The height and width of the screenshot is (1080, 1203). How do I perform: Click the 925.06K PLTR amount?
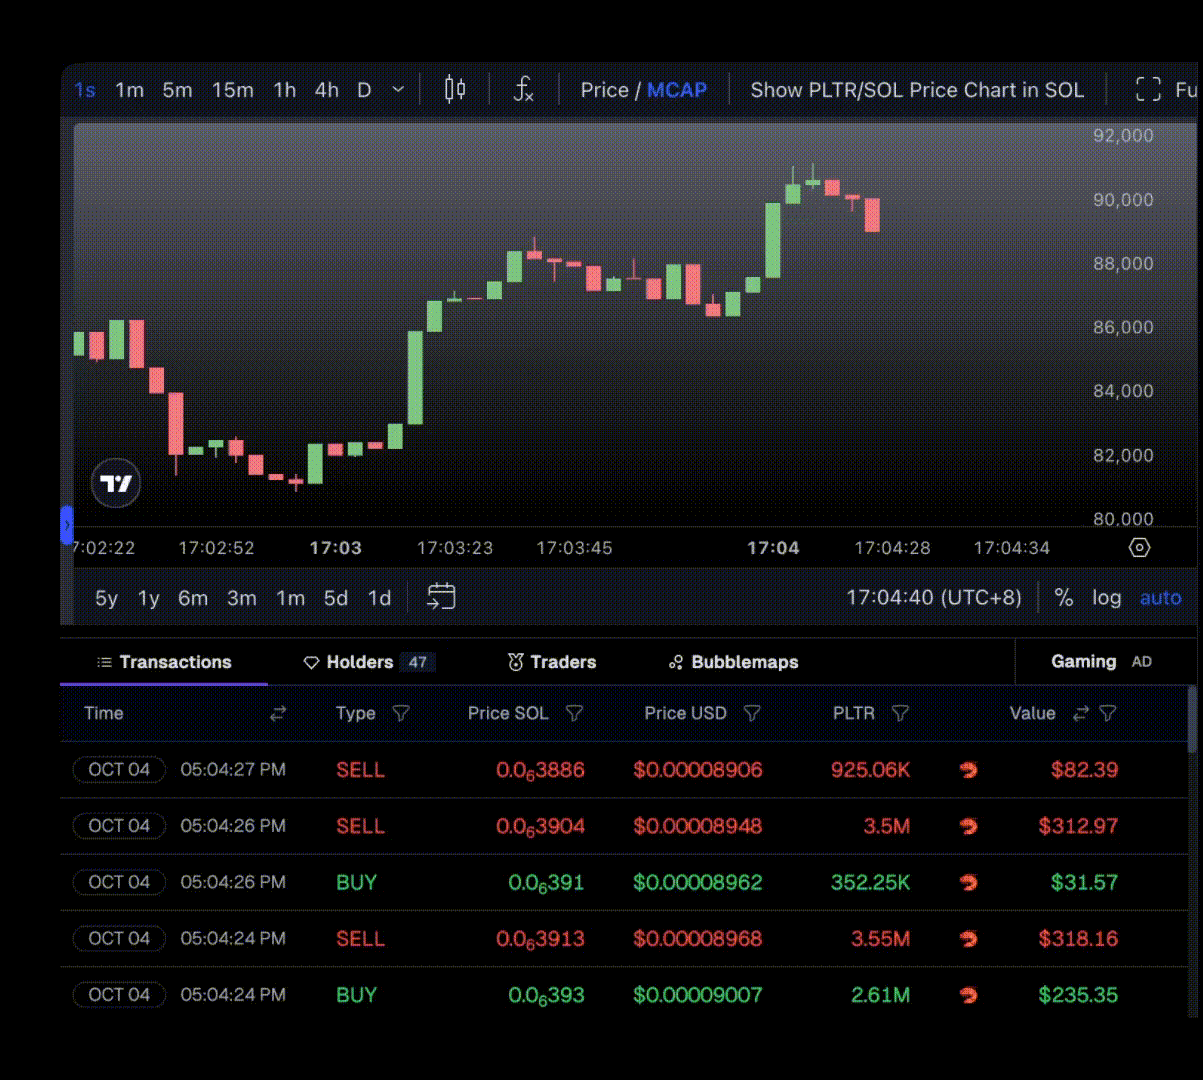tap(870, 770)
